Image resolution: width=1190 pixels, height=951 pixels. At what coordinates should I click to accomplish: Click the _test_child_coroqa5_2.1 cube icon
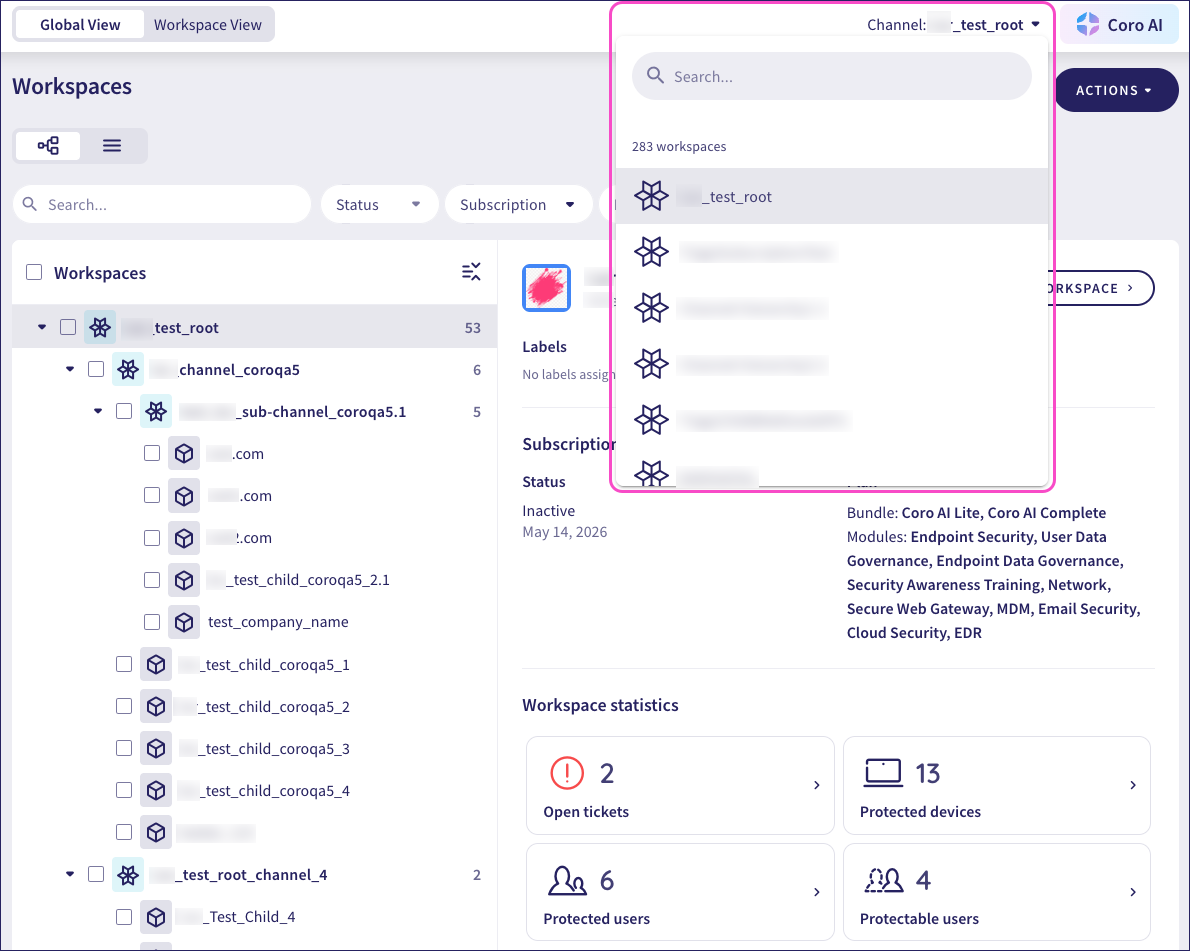tap(184, 580)
